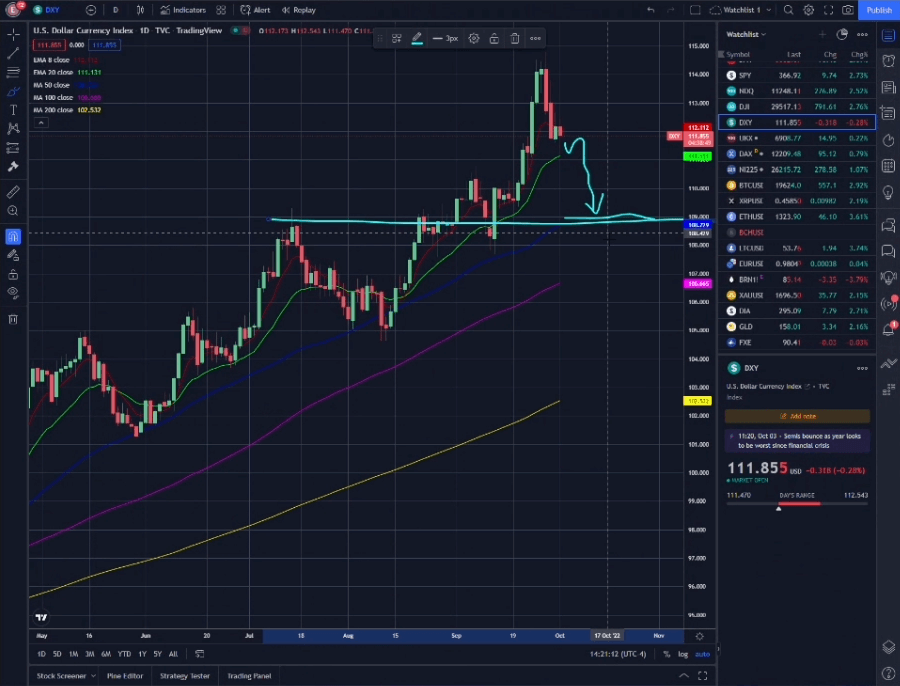Open the Pine Editor tab
Viewport: 900px width, 686px height.
click(125, 676)
